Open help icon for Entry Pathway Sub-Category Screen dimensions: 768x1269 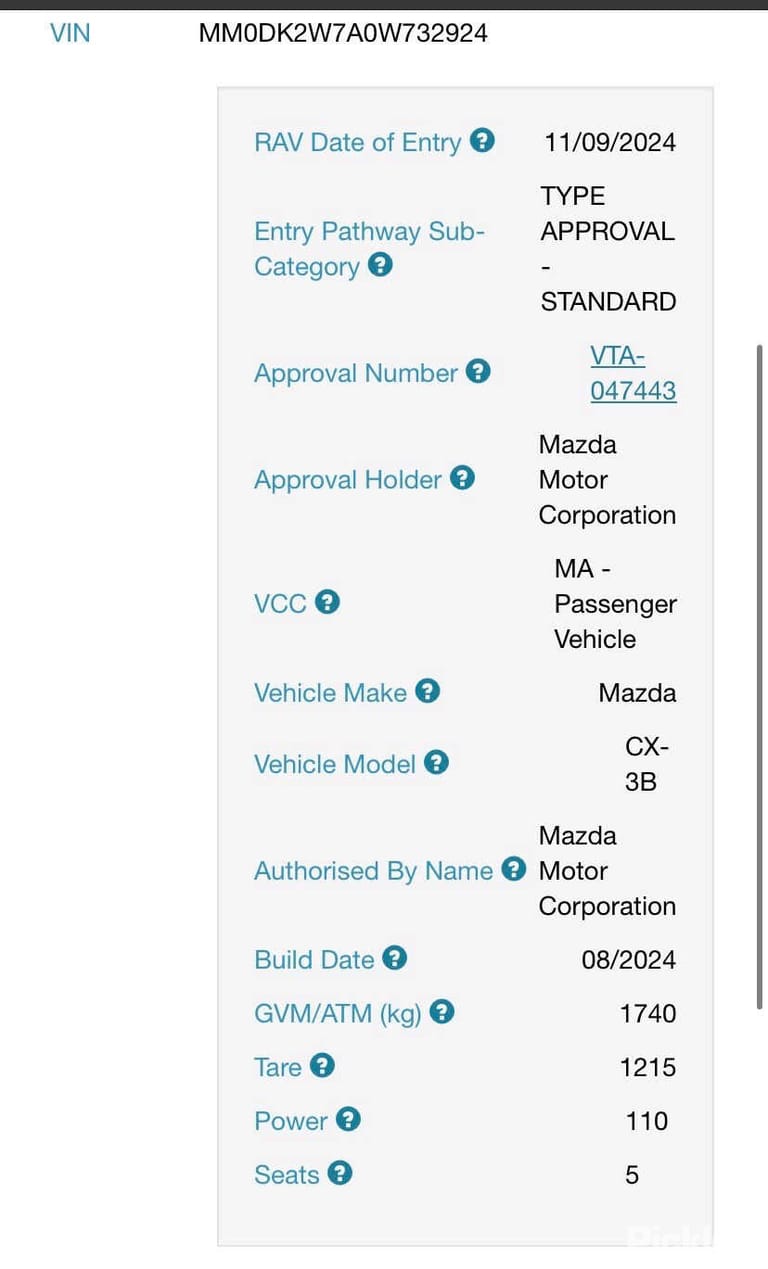380,265
